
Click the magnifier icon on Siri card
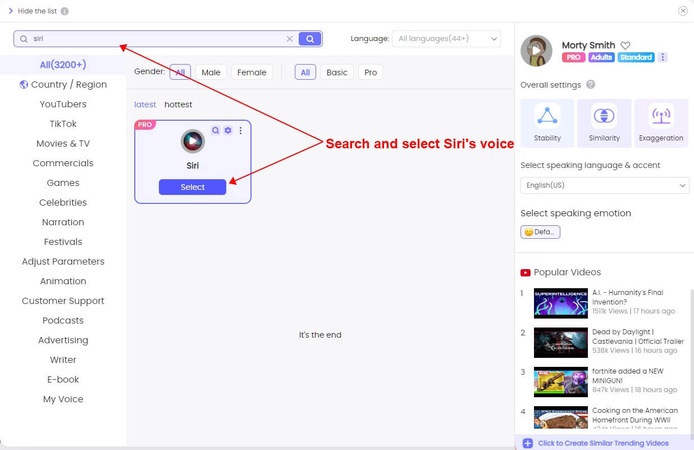tap(215, 130)
